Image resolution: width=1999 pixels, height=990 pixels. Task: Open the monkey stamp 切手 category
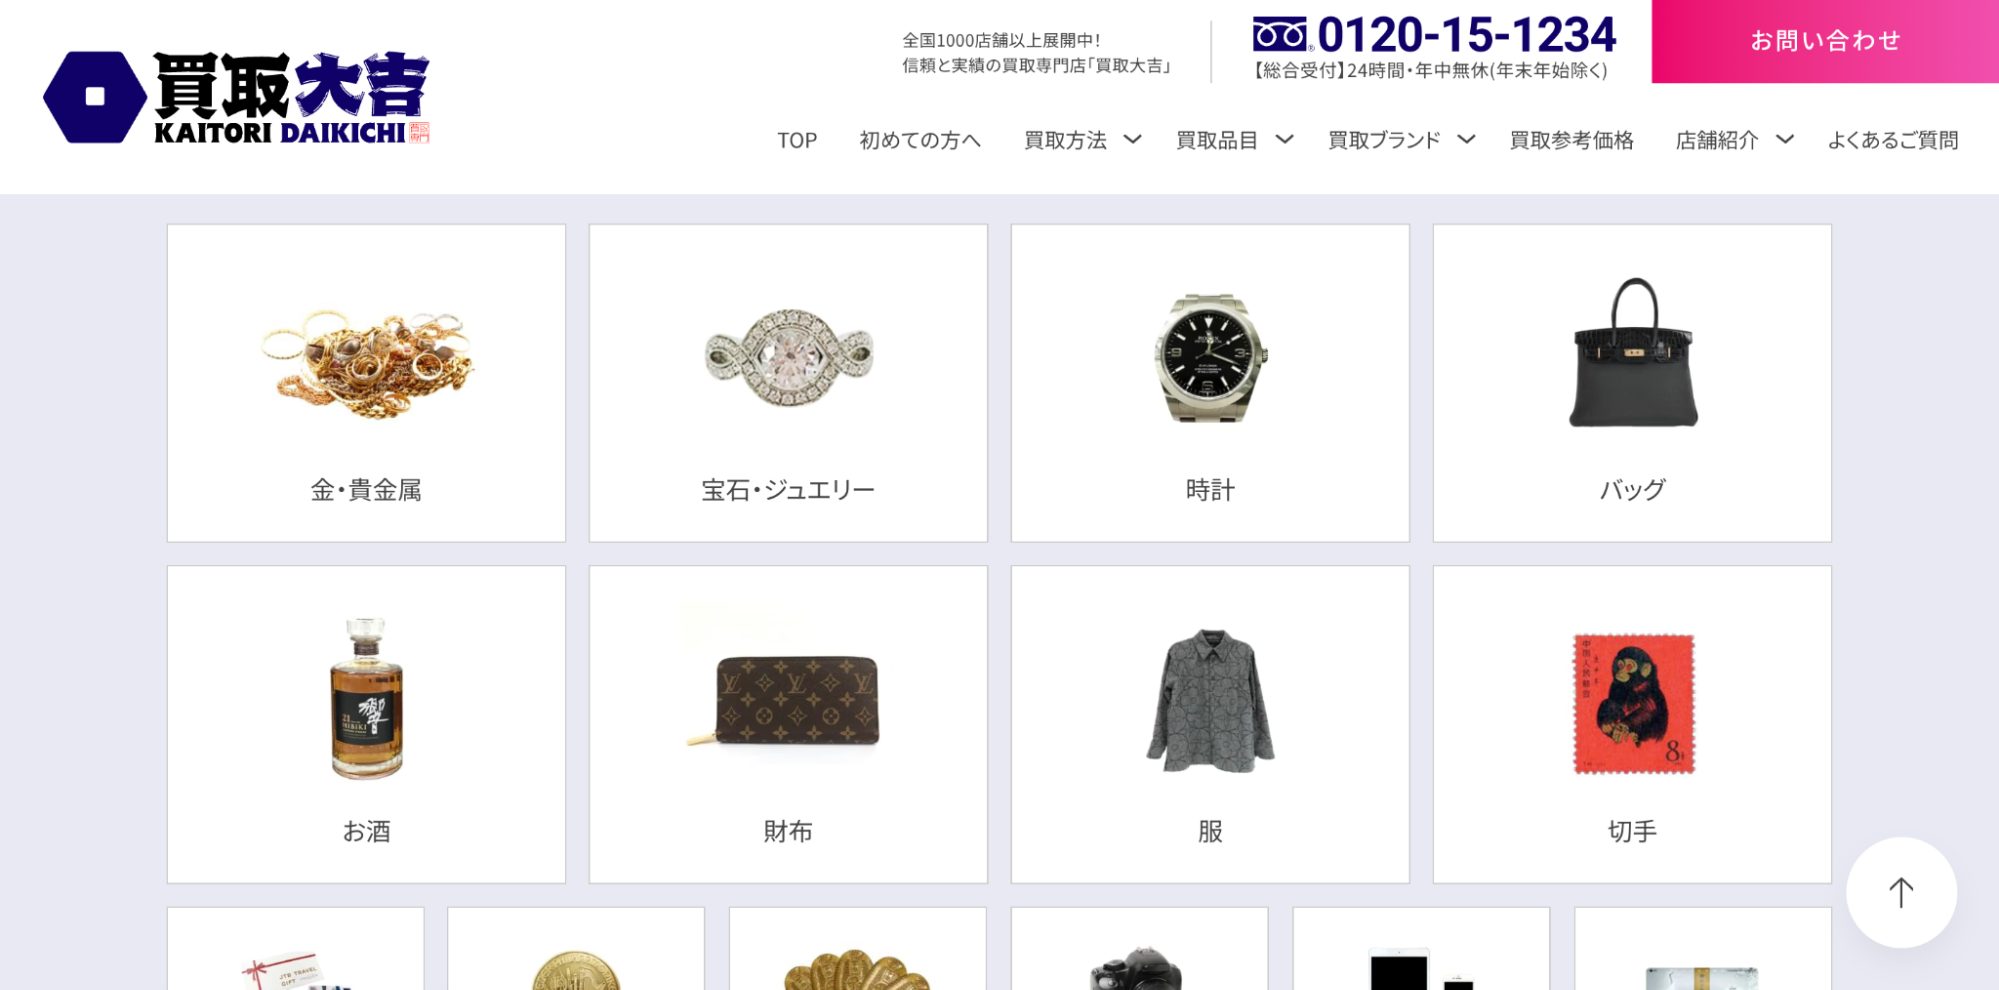1632,724
